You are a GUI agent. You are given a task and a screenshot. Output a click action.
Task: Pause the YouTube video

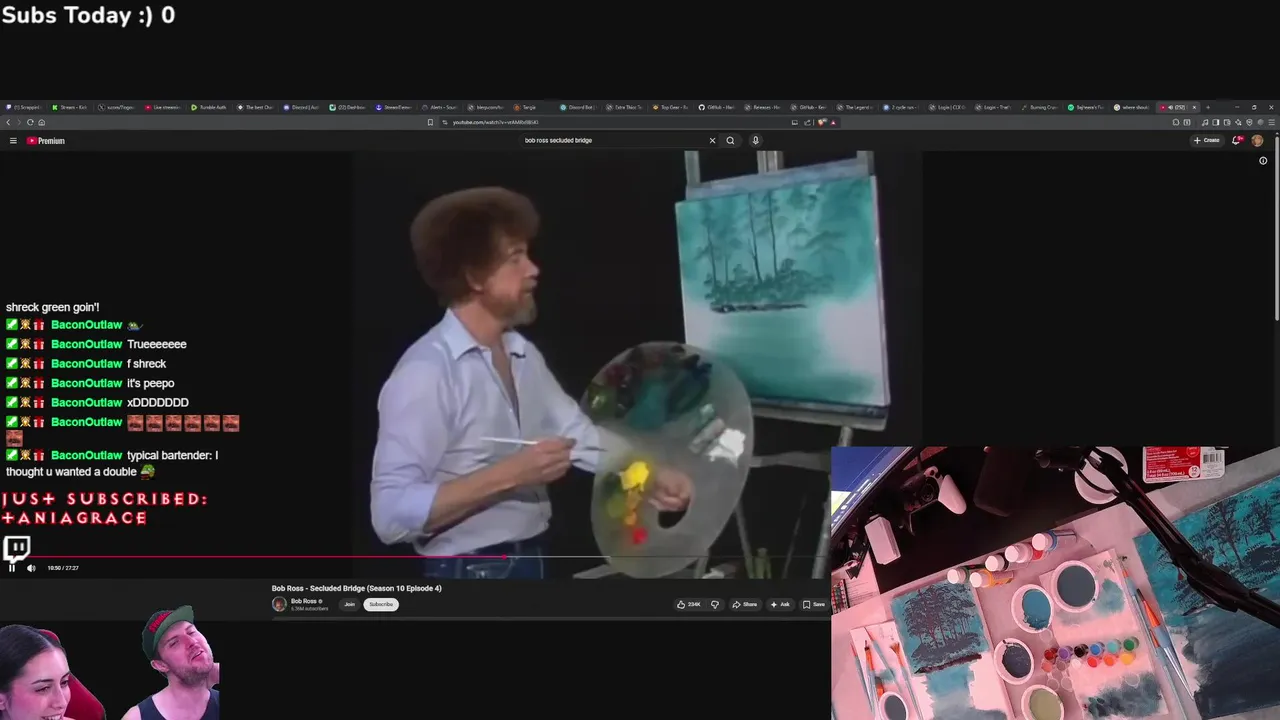pyautogui.click(x=12, y=568)
